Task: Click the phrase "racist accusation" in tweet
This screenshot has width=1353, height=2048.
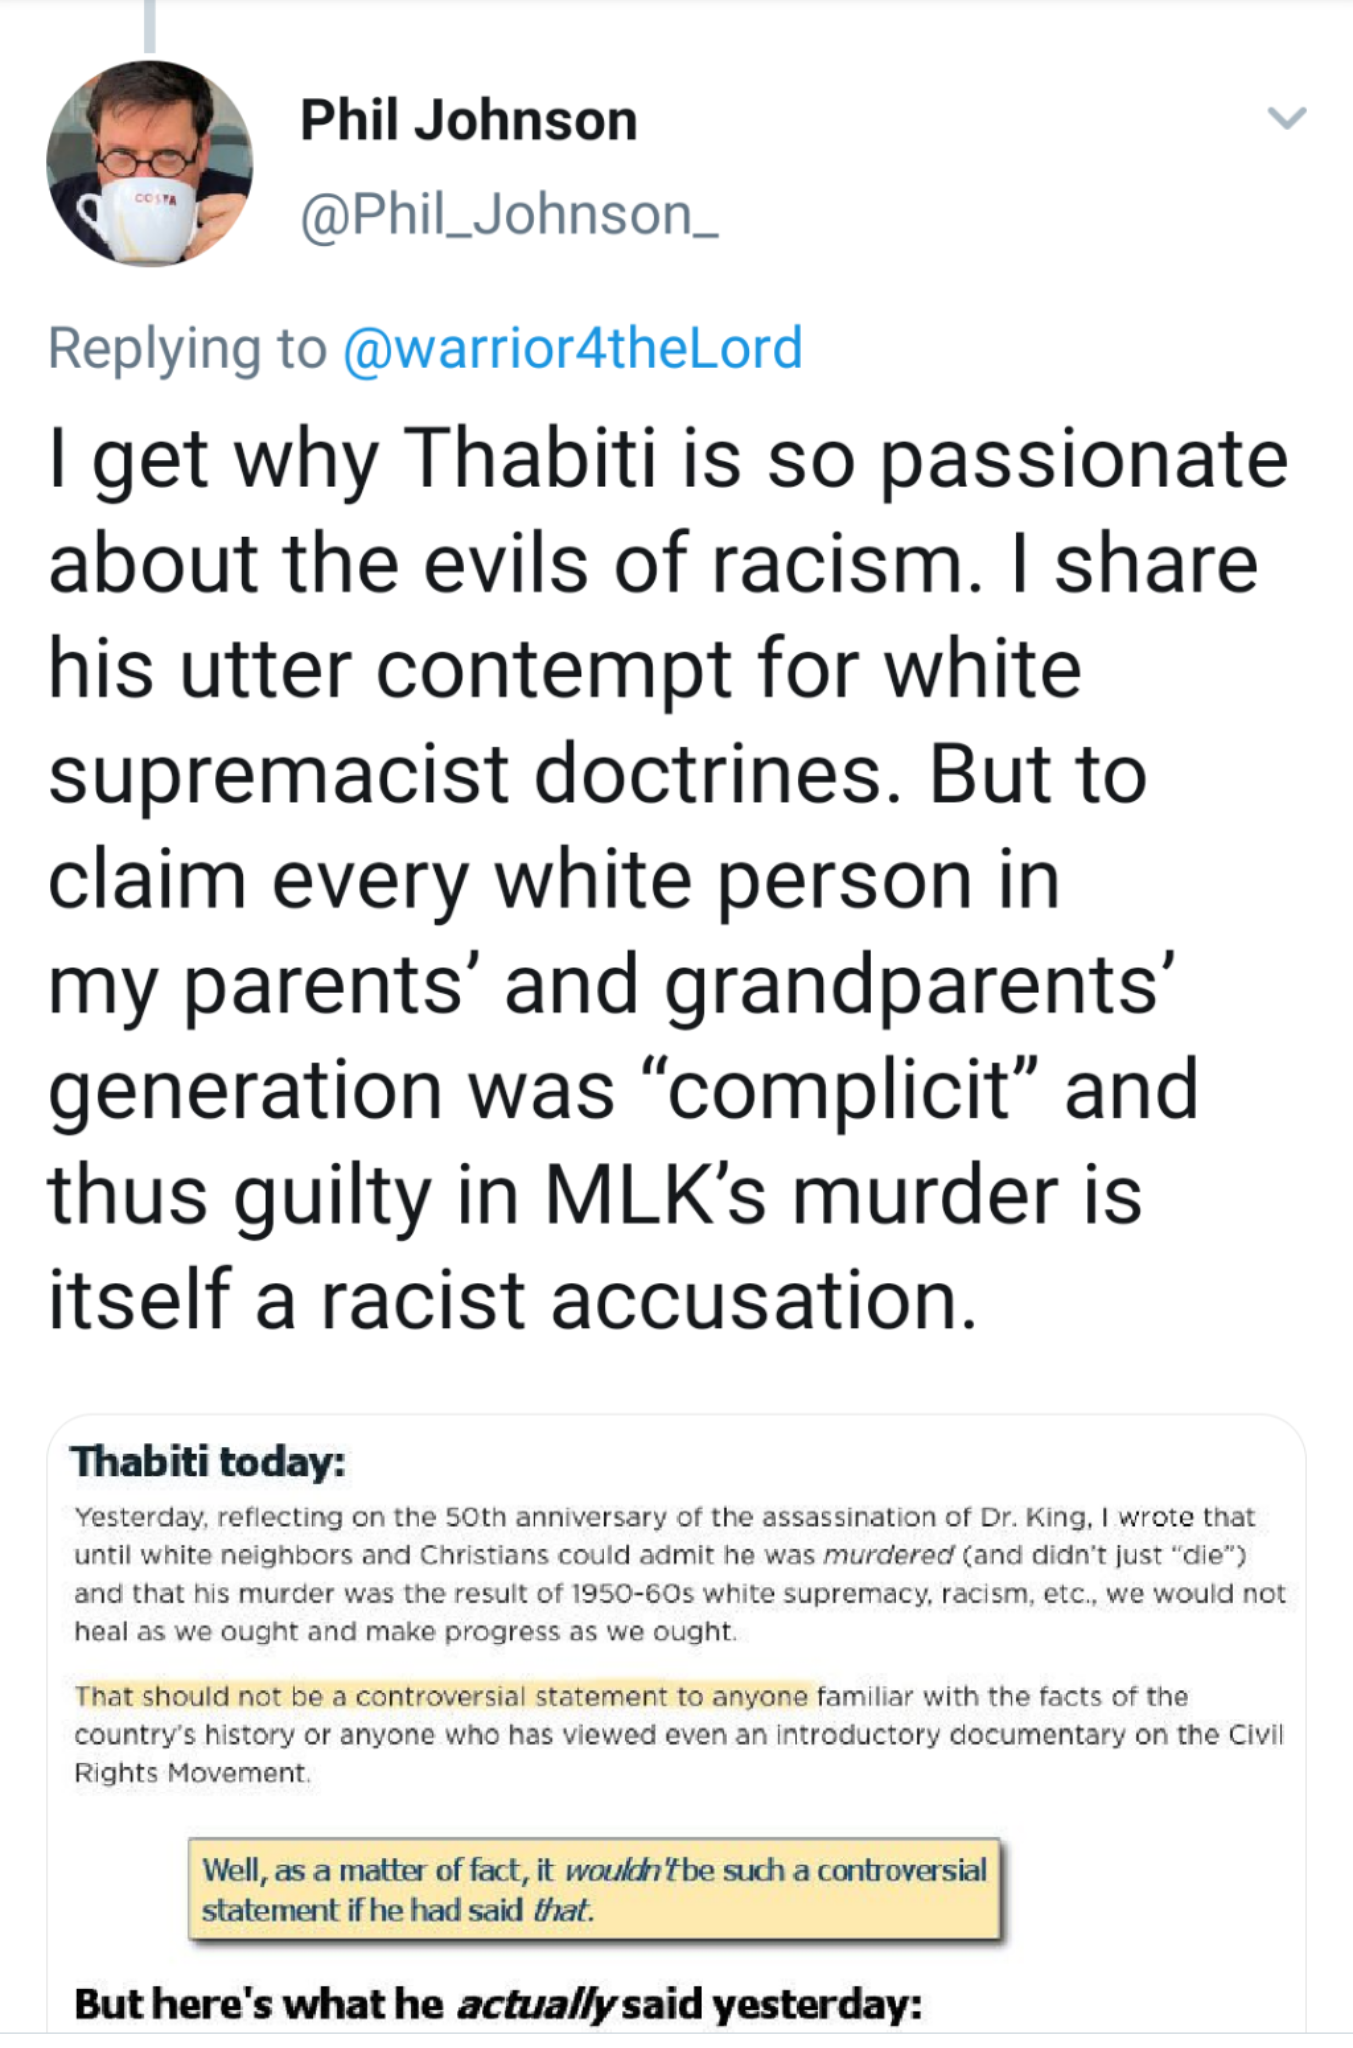Action: (x=648, y=1300)
